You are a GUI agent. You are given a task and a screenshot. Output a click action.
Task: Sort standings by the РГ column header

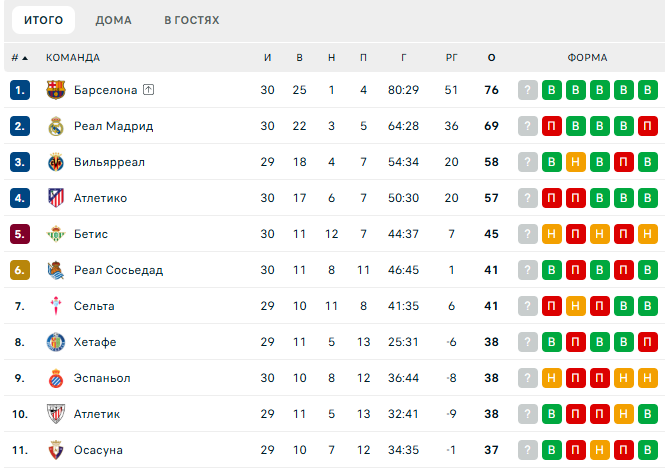click(x=452, y=58)
